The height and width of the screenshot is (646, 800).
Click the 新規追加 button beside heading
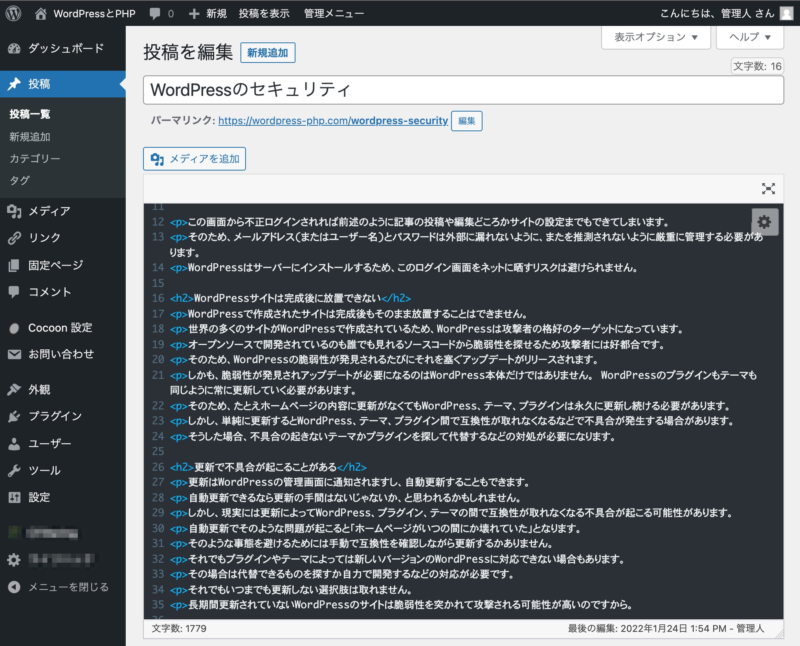(268, 53)
